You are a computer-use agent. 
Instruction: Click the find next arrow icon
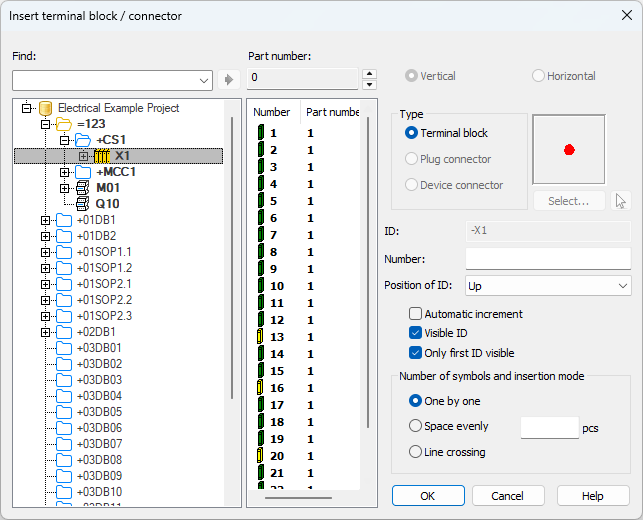[x=229, y=80]
